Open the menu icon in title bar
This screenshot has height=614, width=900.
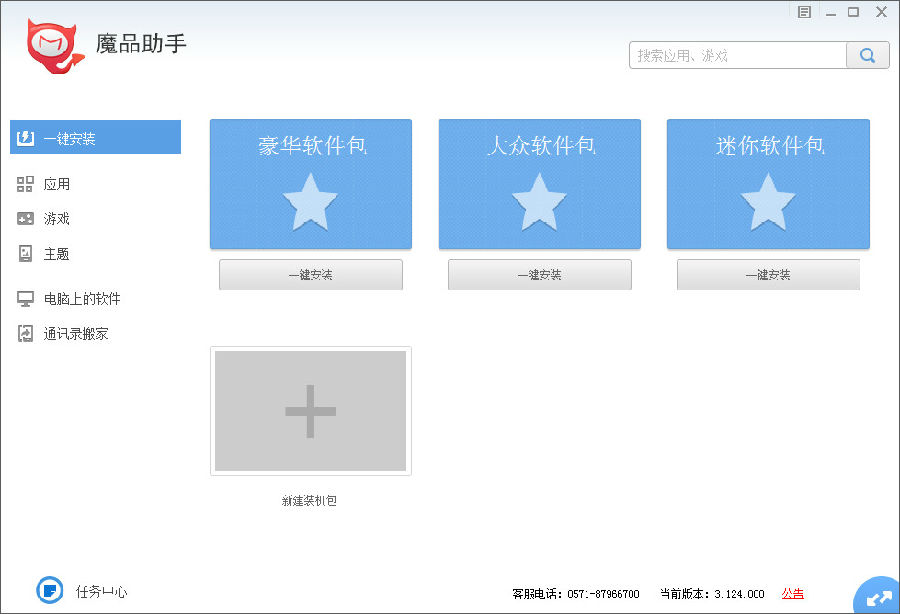click(x=804, y=12)
